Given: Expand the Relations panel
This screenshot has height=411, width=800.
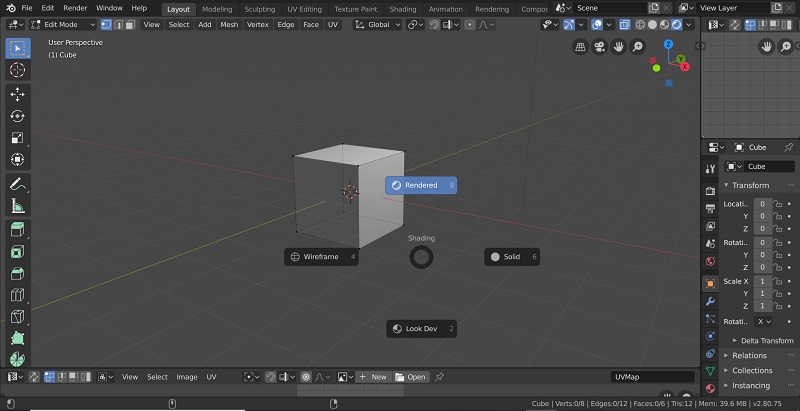Looking at the screenshot, I should (x=749, y=355).
